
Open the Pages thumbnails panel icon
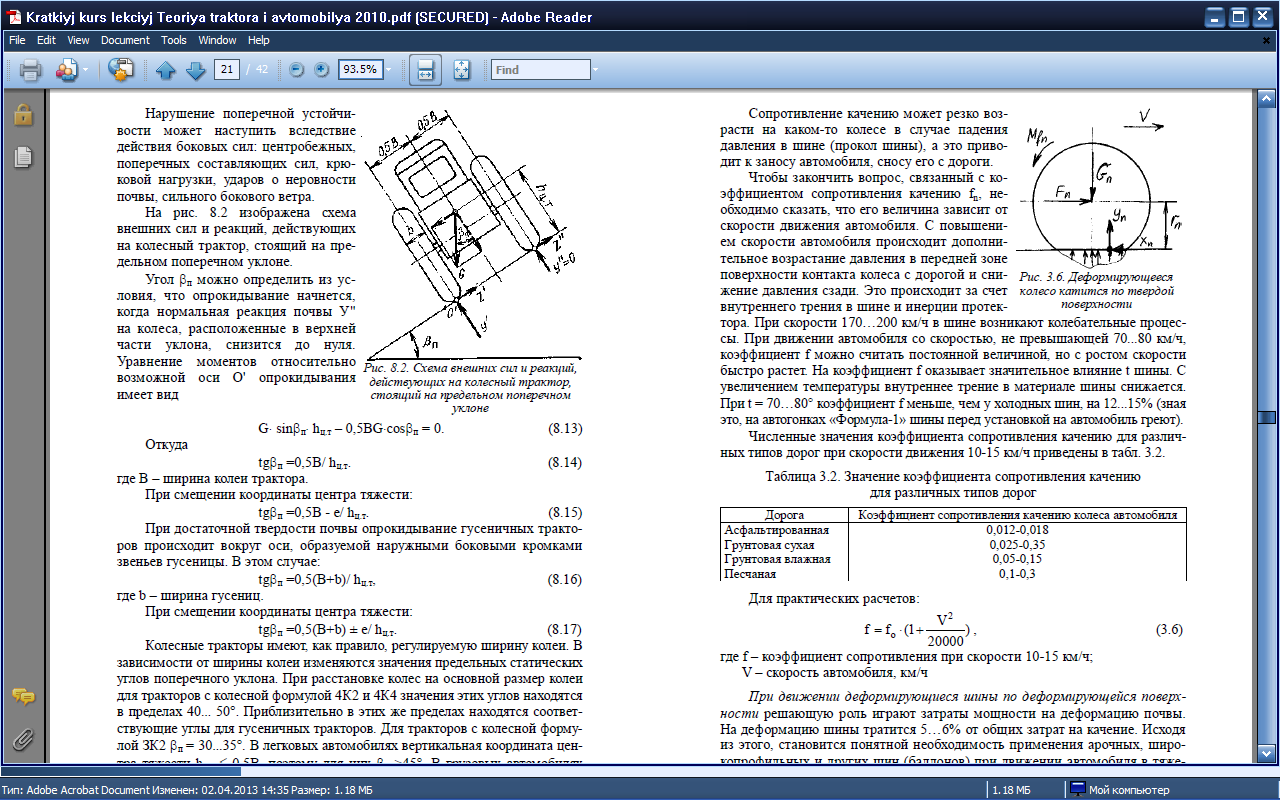23,157
